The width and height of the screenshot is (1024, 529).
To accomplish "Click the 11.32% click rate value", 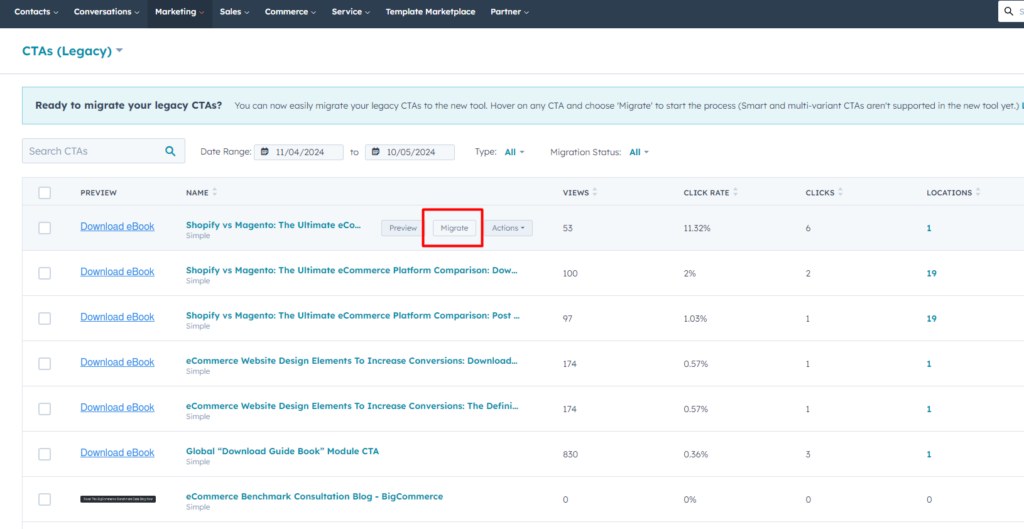I will [x=697, y=229].
